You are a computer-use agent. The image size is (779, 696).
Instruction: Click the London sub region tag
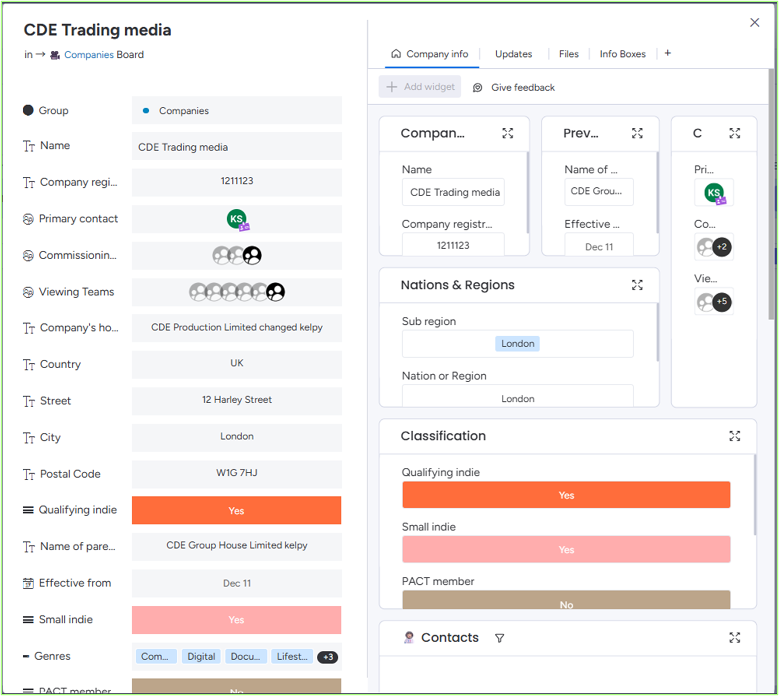tap(518, 344)
